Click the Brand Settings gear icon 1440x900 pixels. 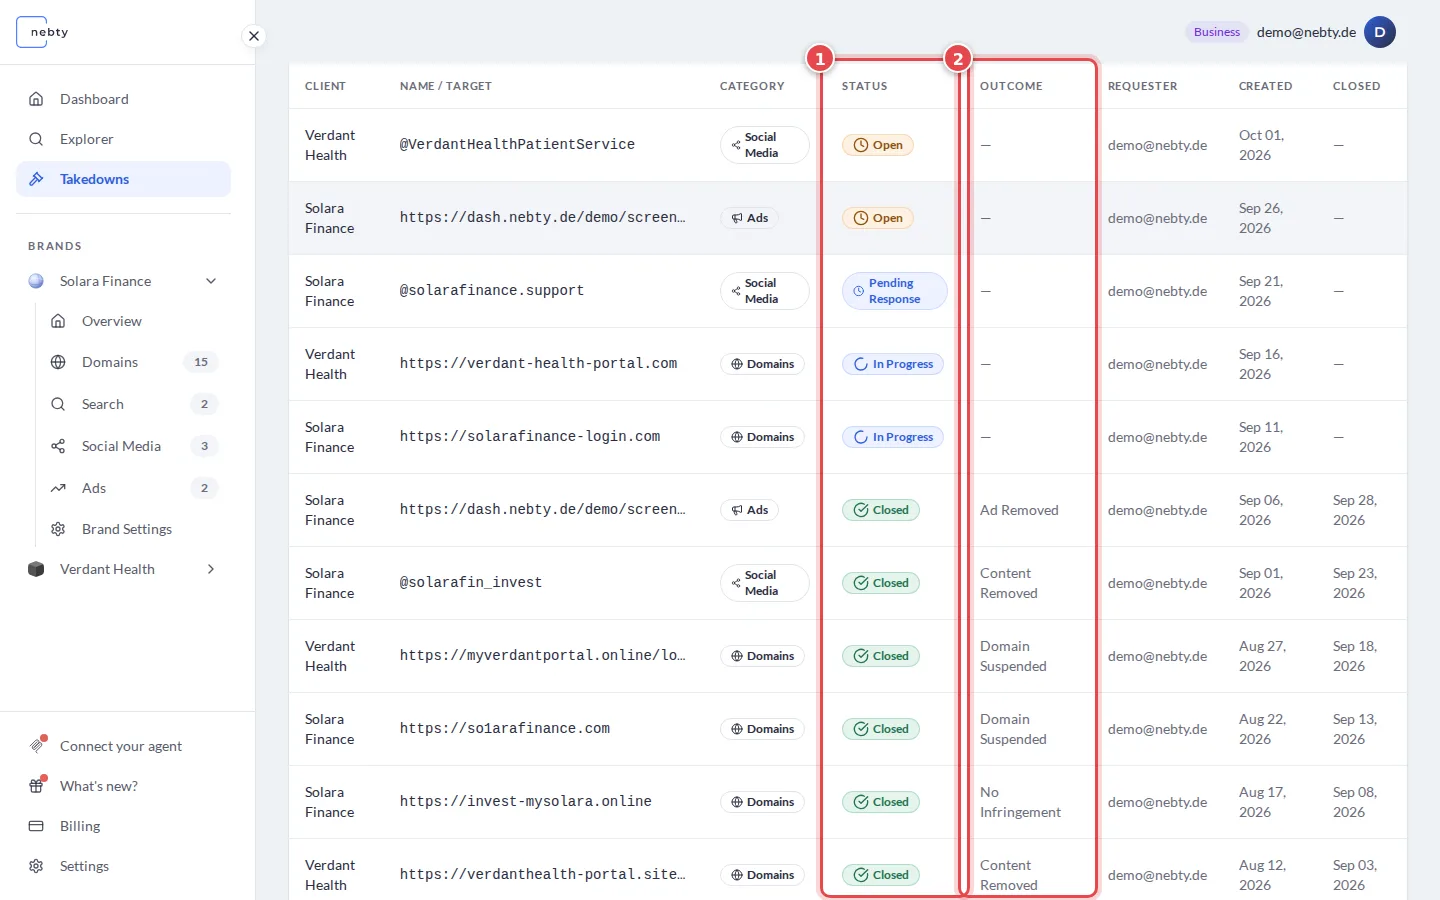(58, 529)
